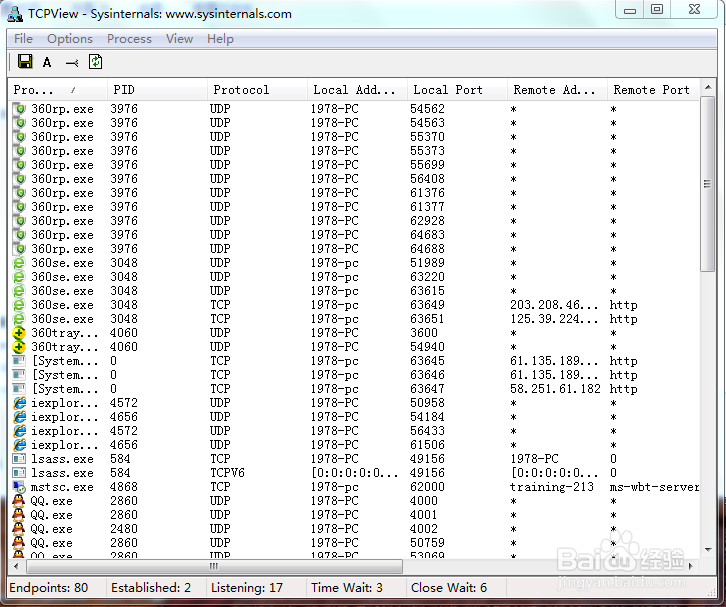Sort by the PID column header
This screenshot has width=726, height=607.
coord(157,90)
